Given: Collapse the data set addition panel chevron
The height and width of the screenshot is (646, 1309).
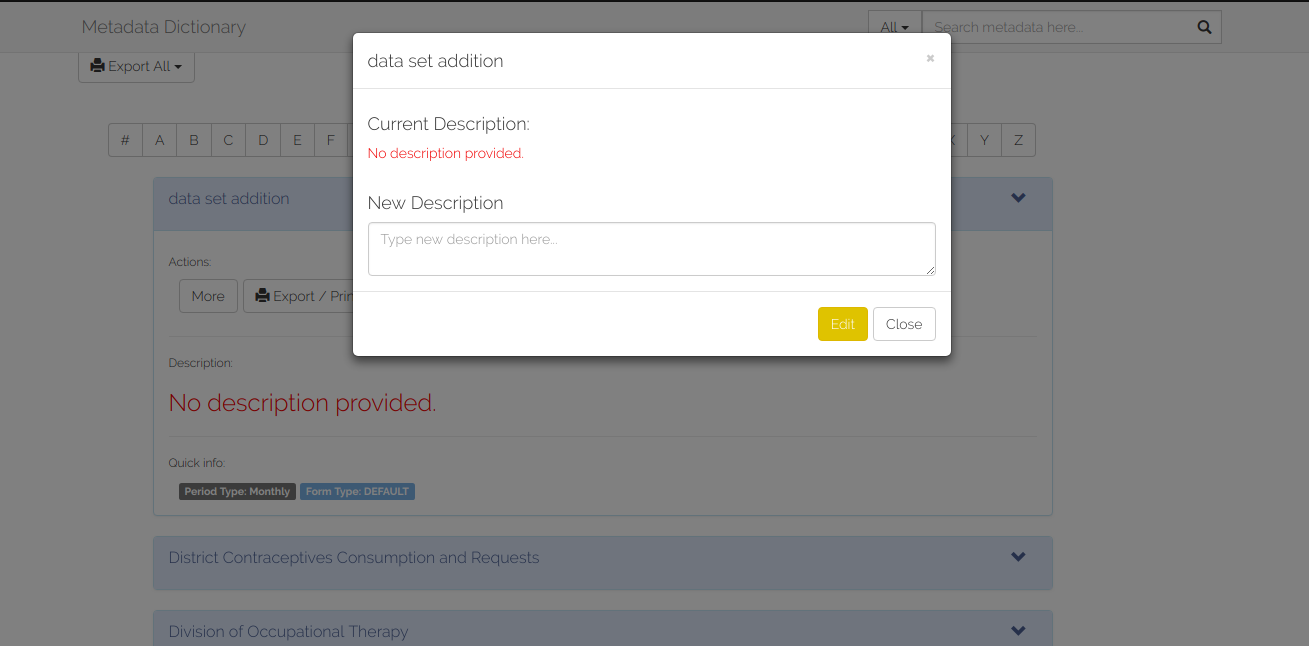Looking at the screenshot, I should click(x=1018, y=198).
